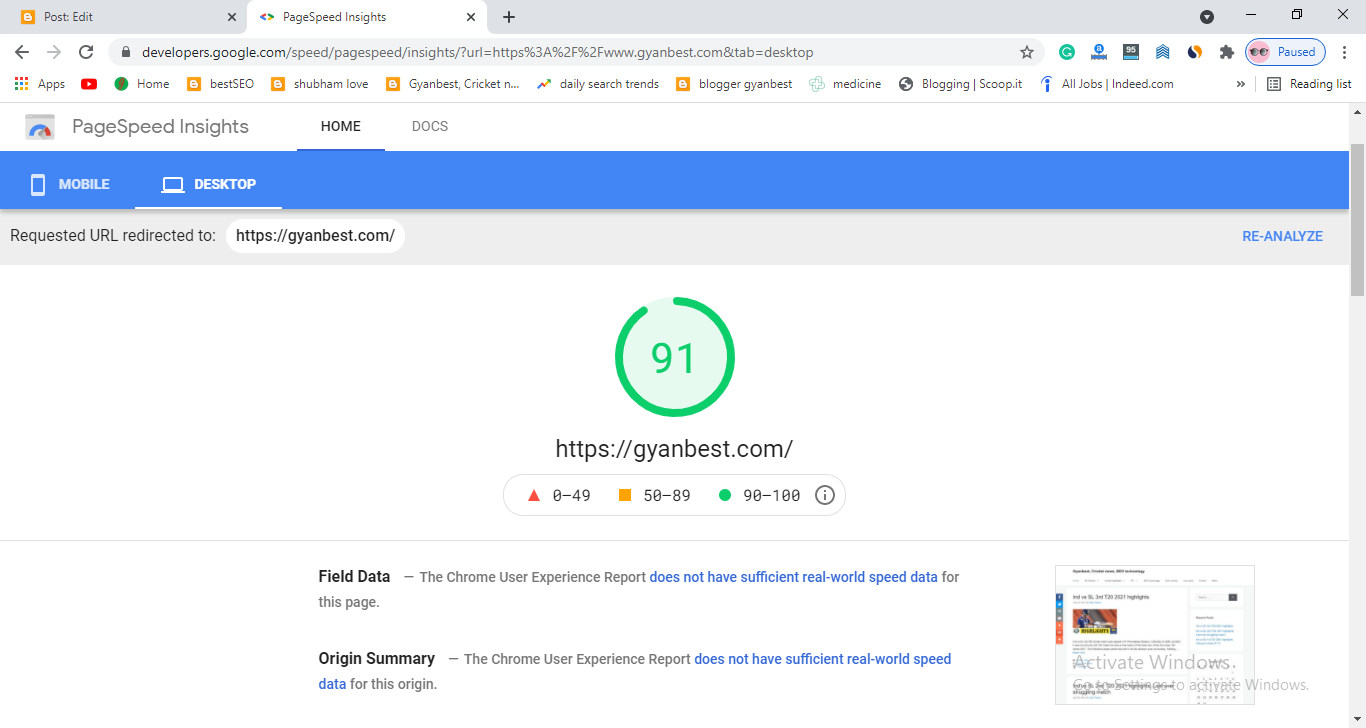Image resolution: width=1366 pixels, height=728 pixels.
Task: Click the orange square 50–89 legend
Action: pos(655,495)
